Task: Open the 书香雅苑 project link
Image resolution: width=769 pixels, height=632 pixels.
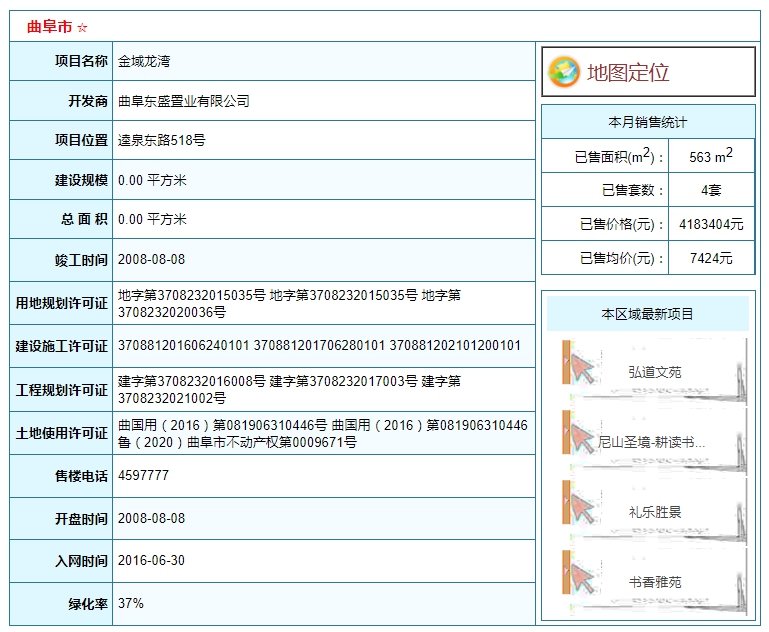Action: click(655, 582)
